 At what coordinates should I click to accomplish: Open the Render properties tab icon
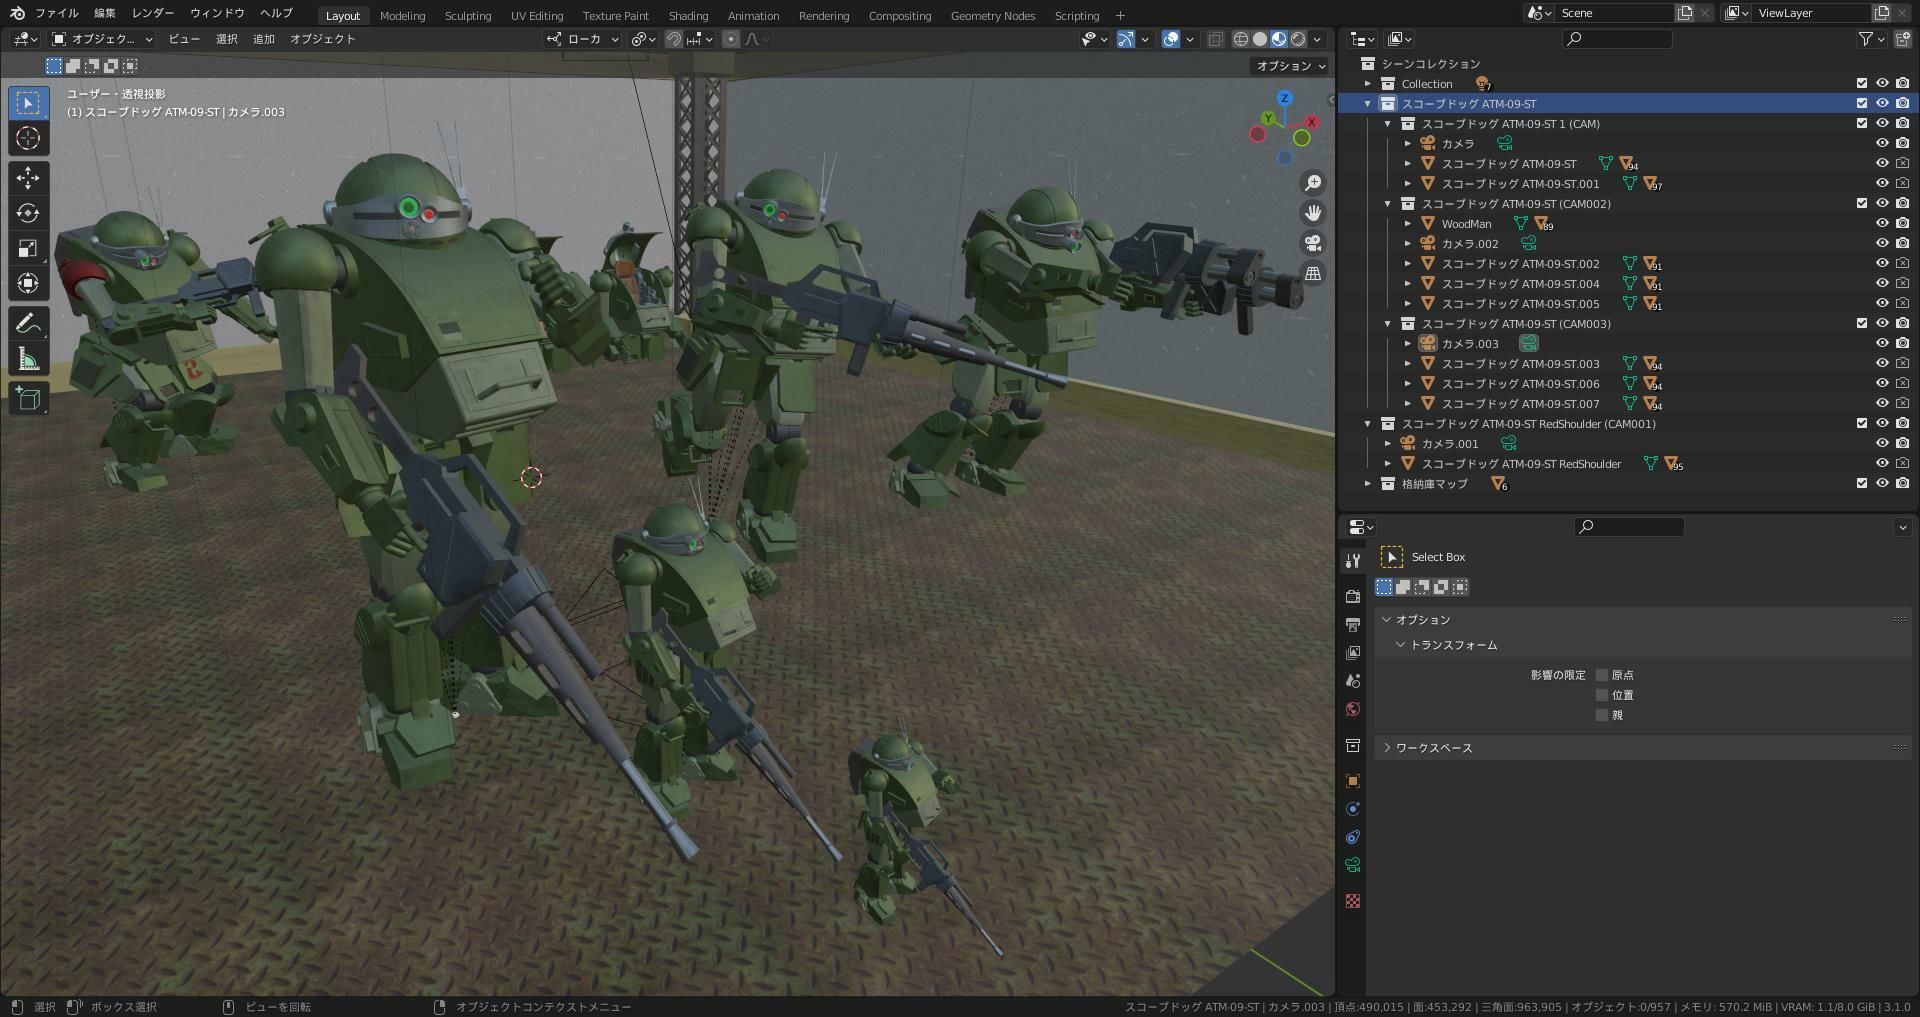(x=1353, y=596)
